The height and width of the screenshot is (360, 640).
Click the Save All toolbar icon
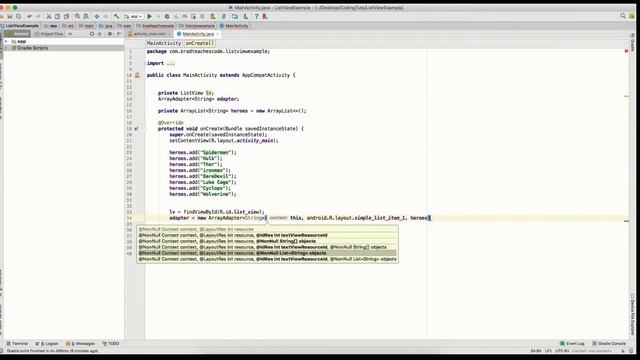(x=10, y=16)
